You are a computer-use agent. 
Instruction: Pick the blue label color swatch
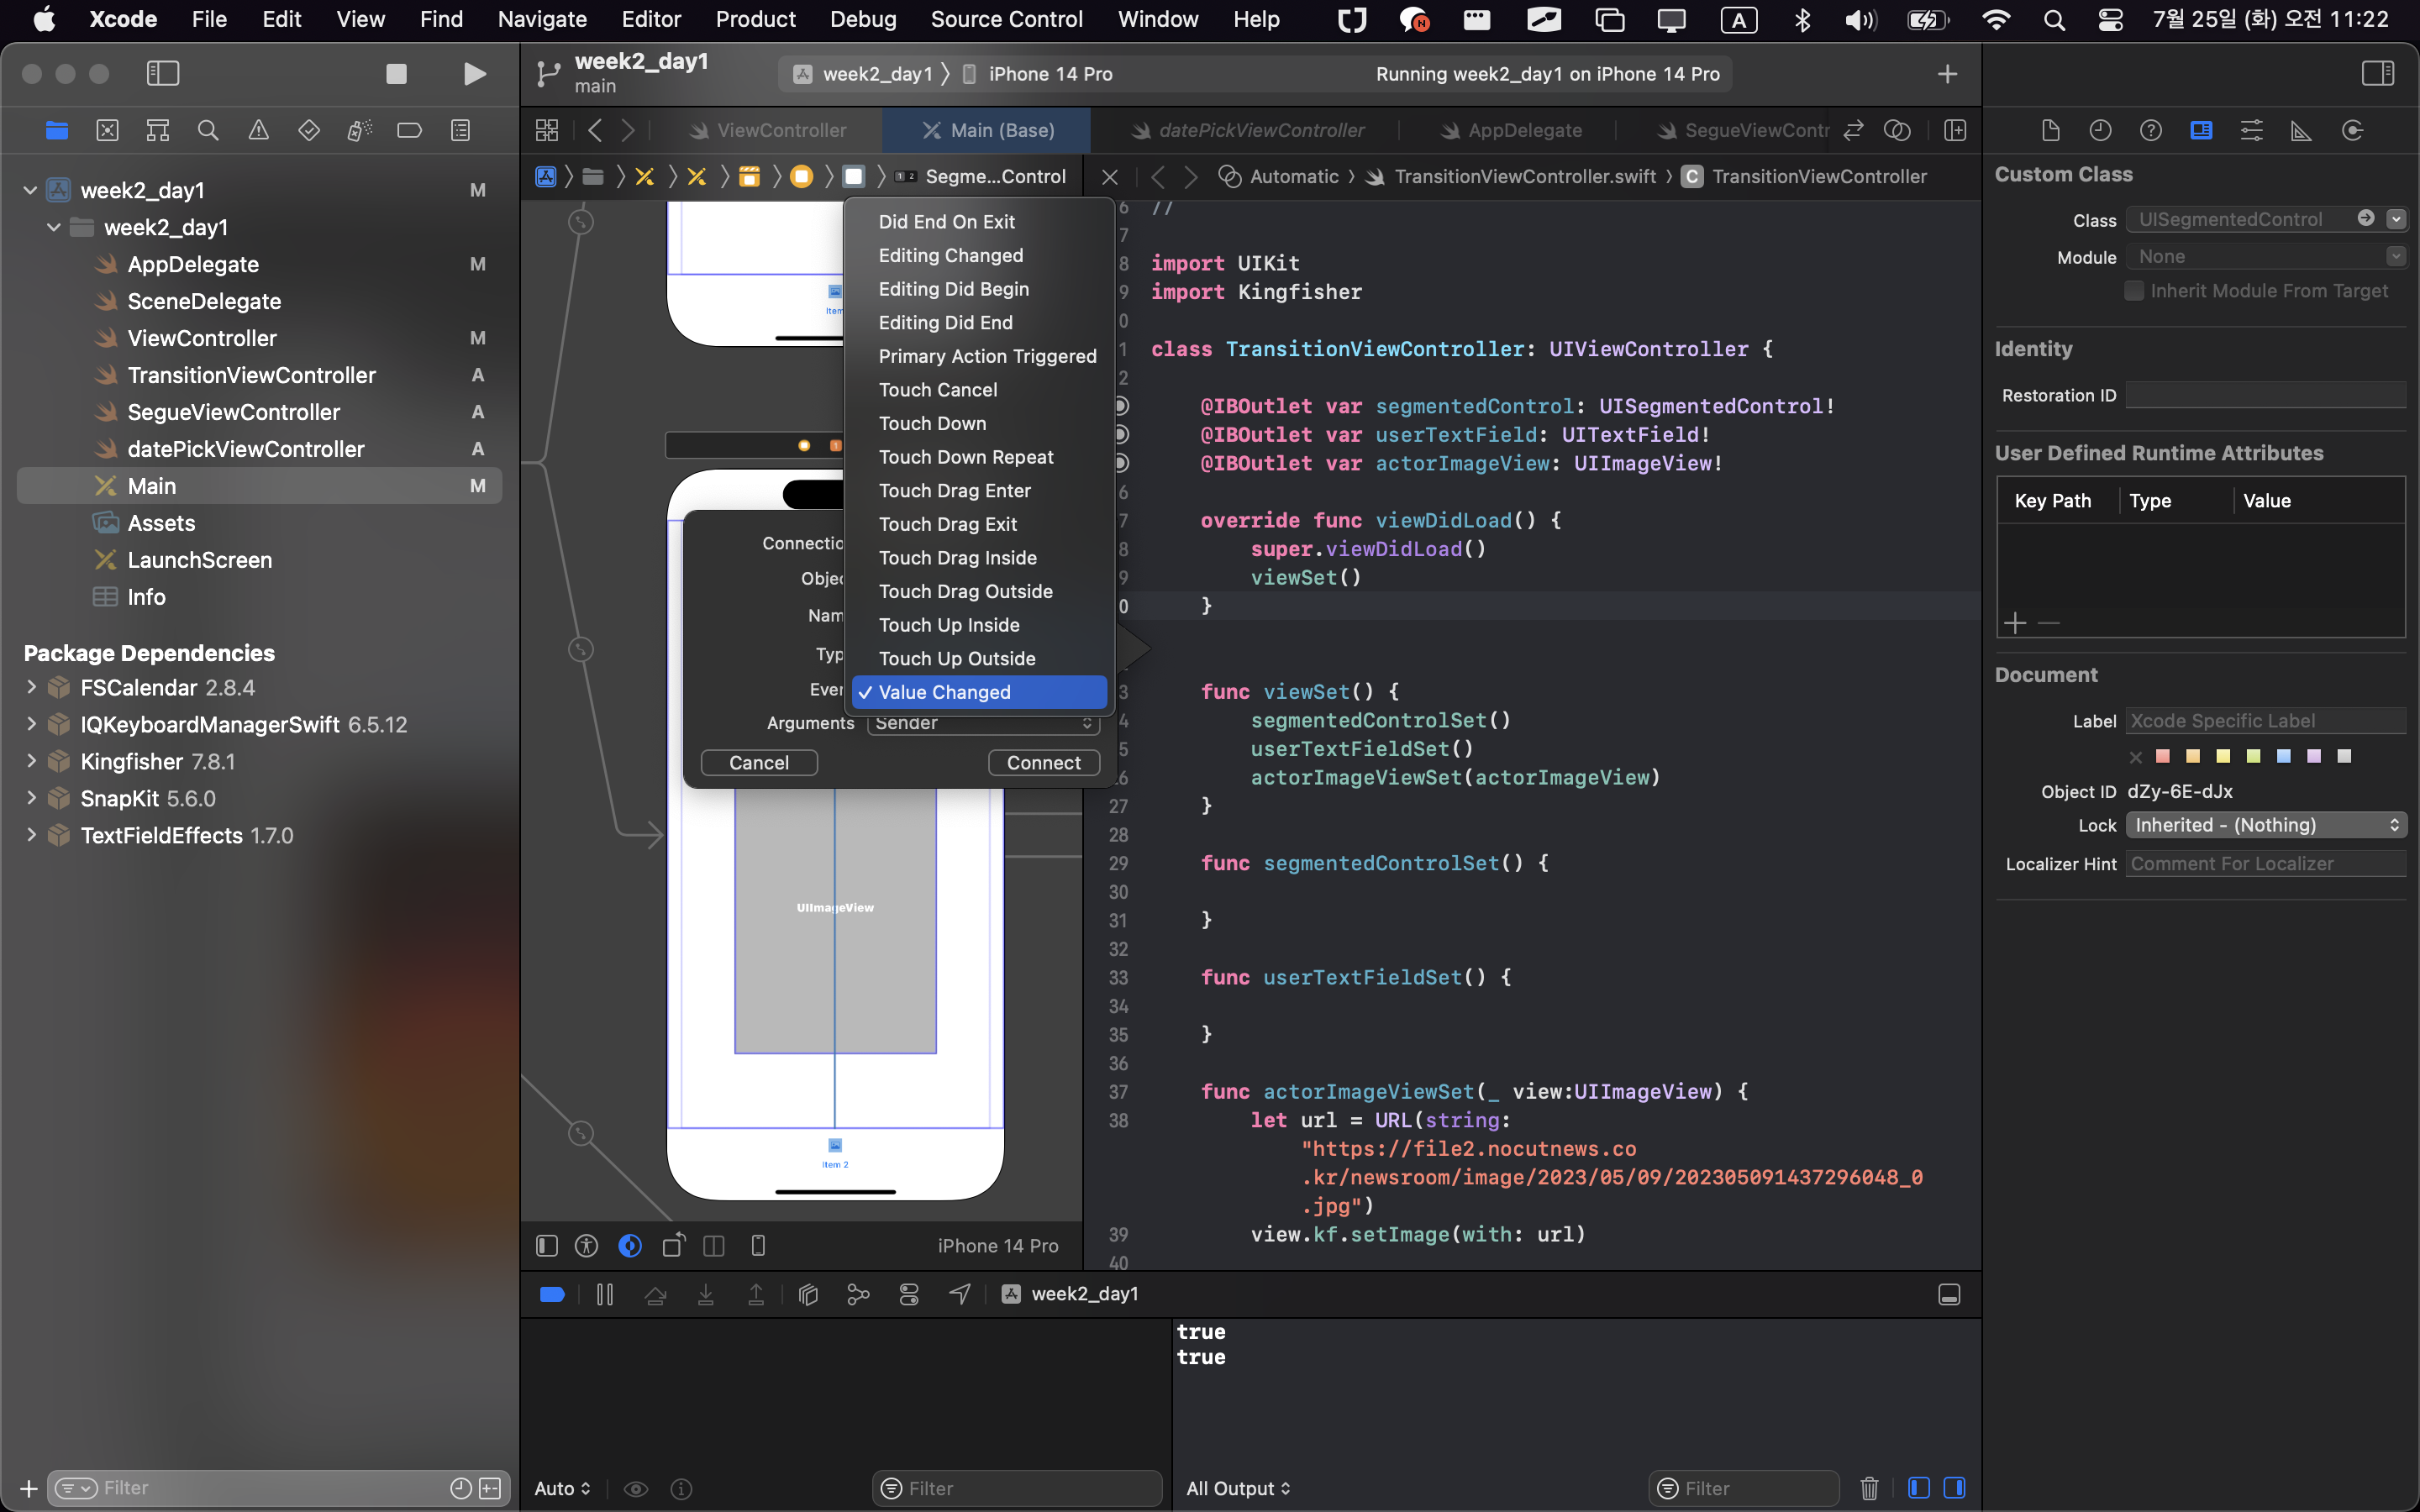(x=2284, y=756)
